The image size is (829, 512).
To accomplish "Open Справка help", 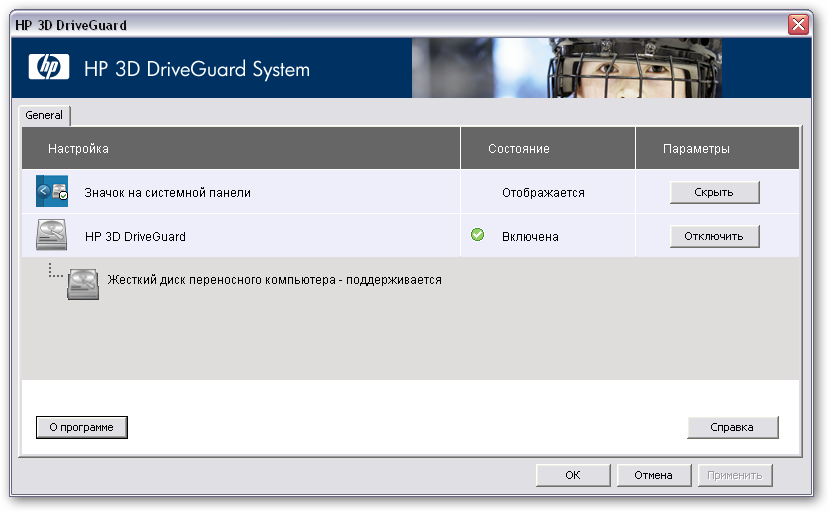I will [732, 427].
